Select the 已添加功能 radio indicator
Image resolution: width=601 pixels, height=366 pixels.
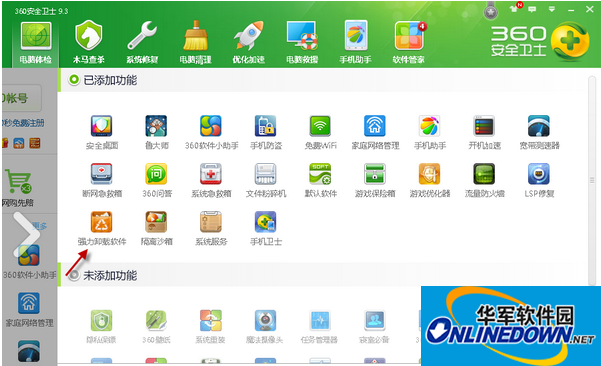[x=74, y=80]
